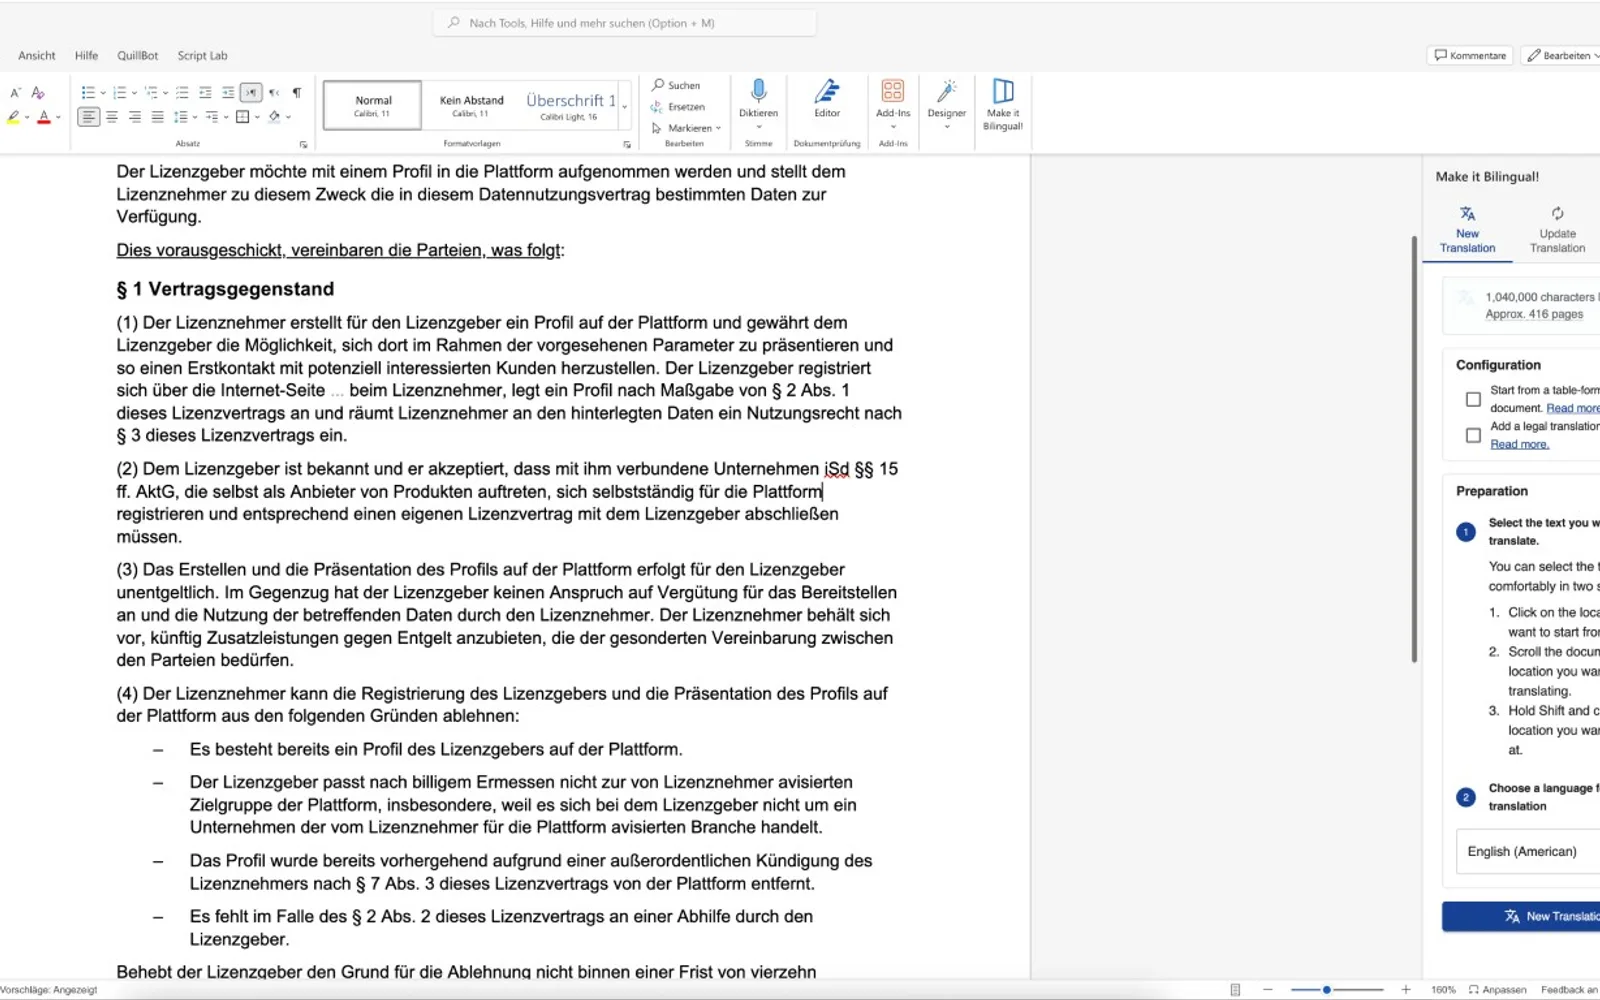Adjust the zoom slider handle
This screenshot has width=1600, height=1000.
[1327, 989]
